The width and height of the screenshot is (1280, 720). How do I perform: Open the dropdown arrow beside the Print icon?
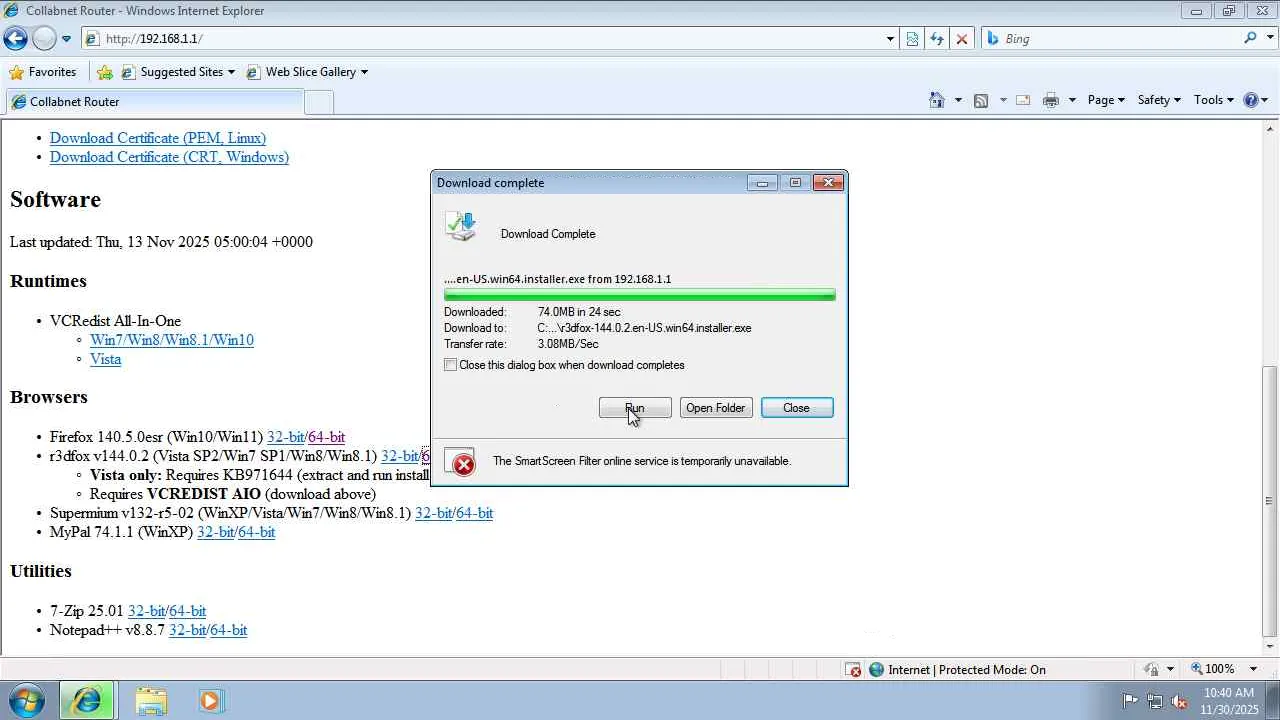[x=1072, y=100]
